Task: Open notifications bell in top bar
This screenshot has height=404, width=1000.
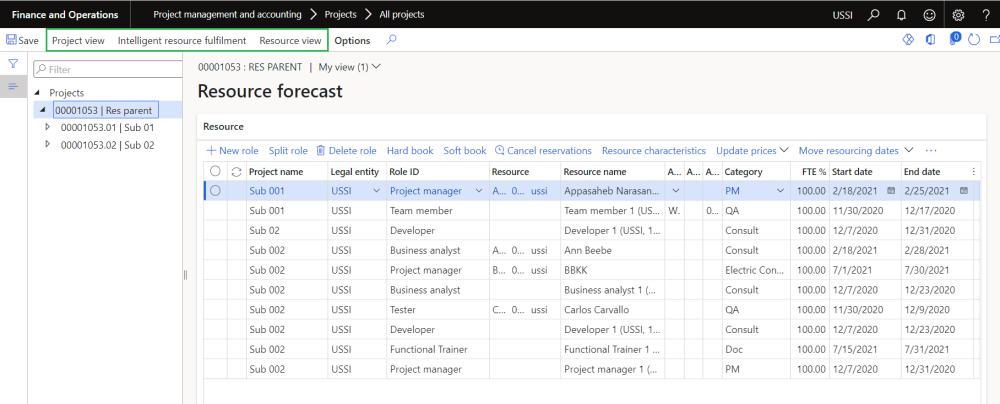Action: (904, 15)
